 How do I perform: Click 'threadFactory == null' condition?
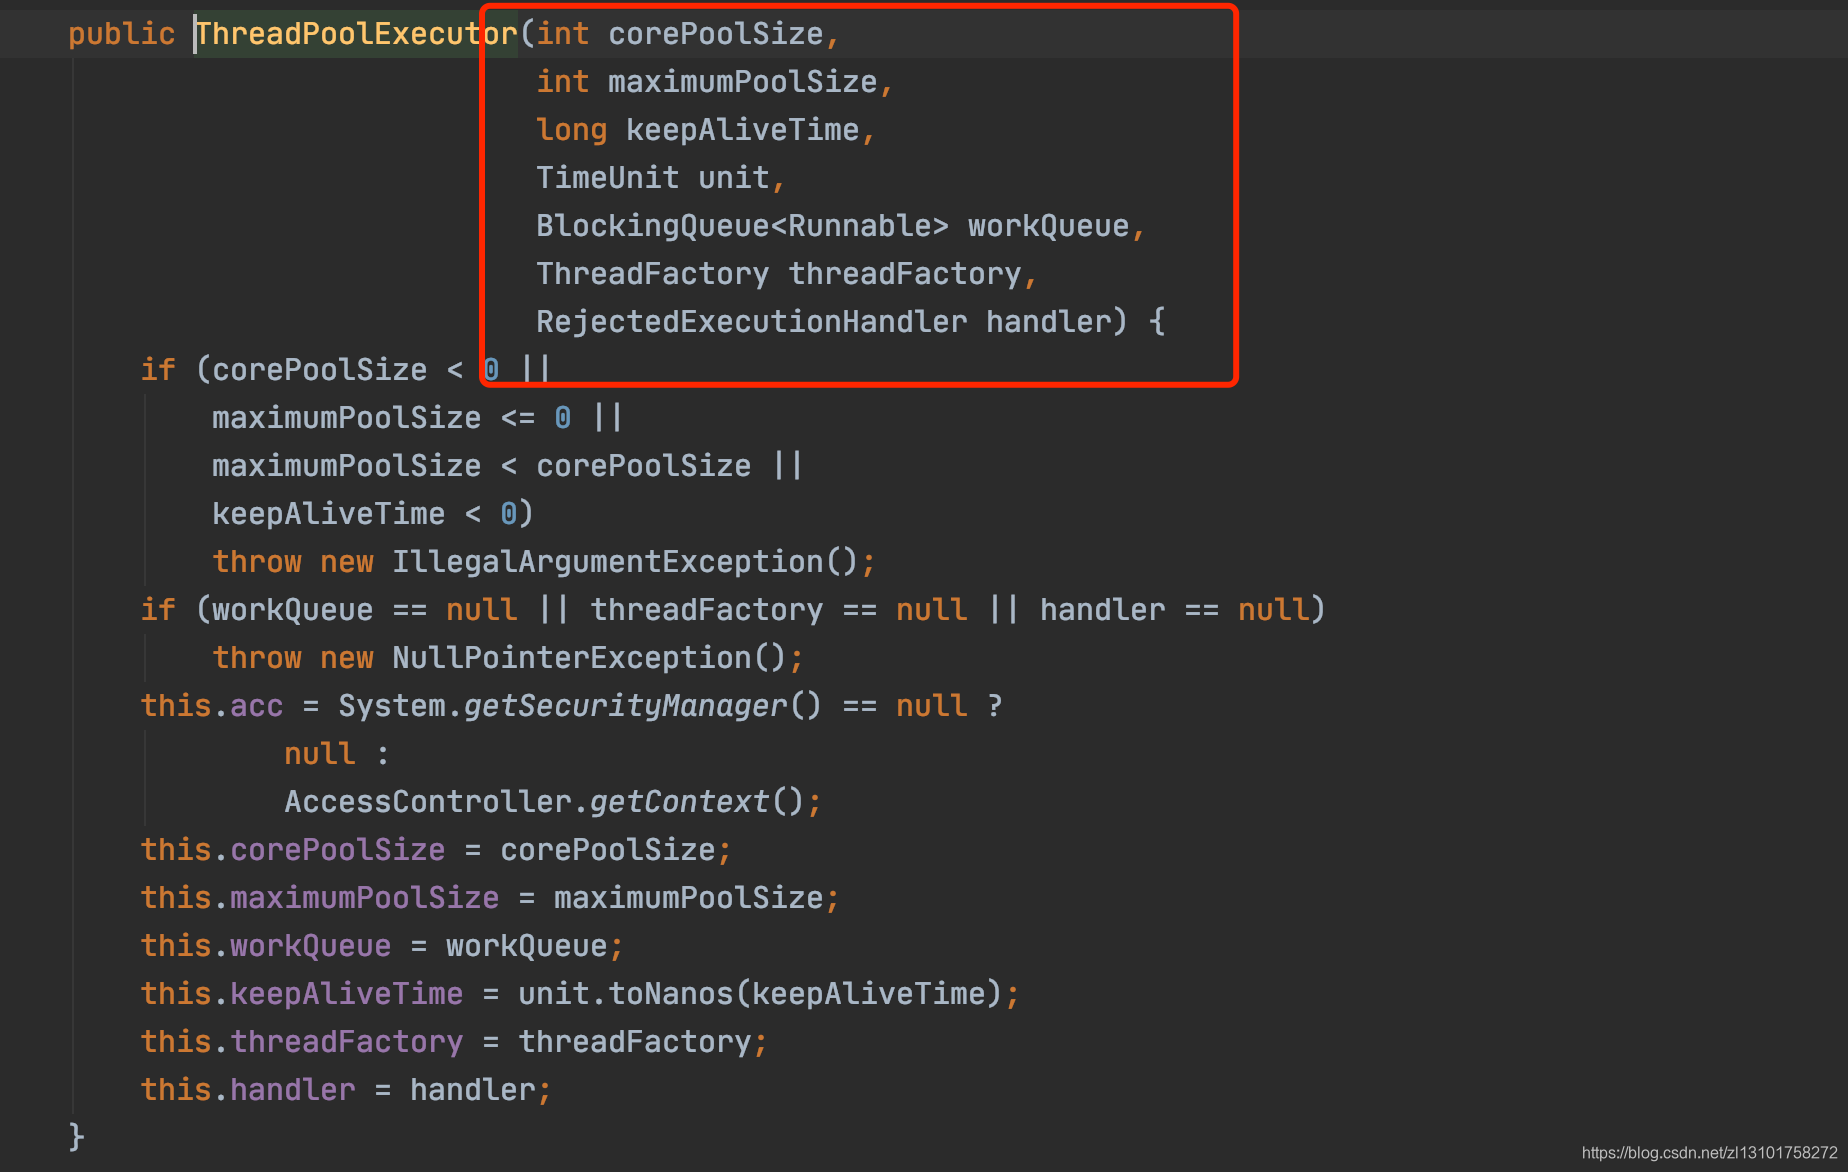[779, 610]
